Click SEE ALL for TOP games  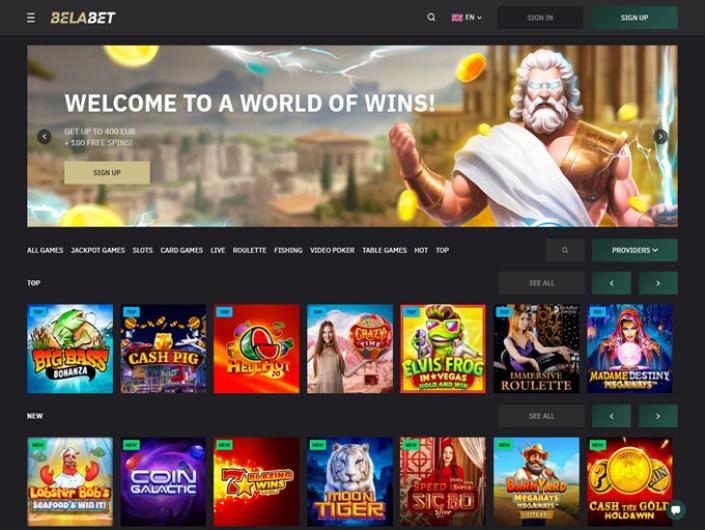pyautogui.click(x=541, y=283)
